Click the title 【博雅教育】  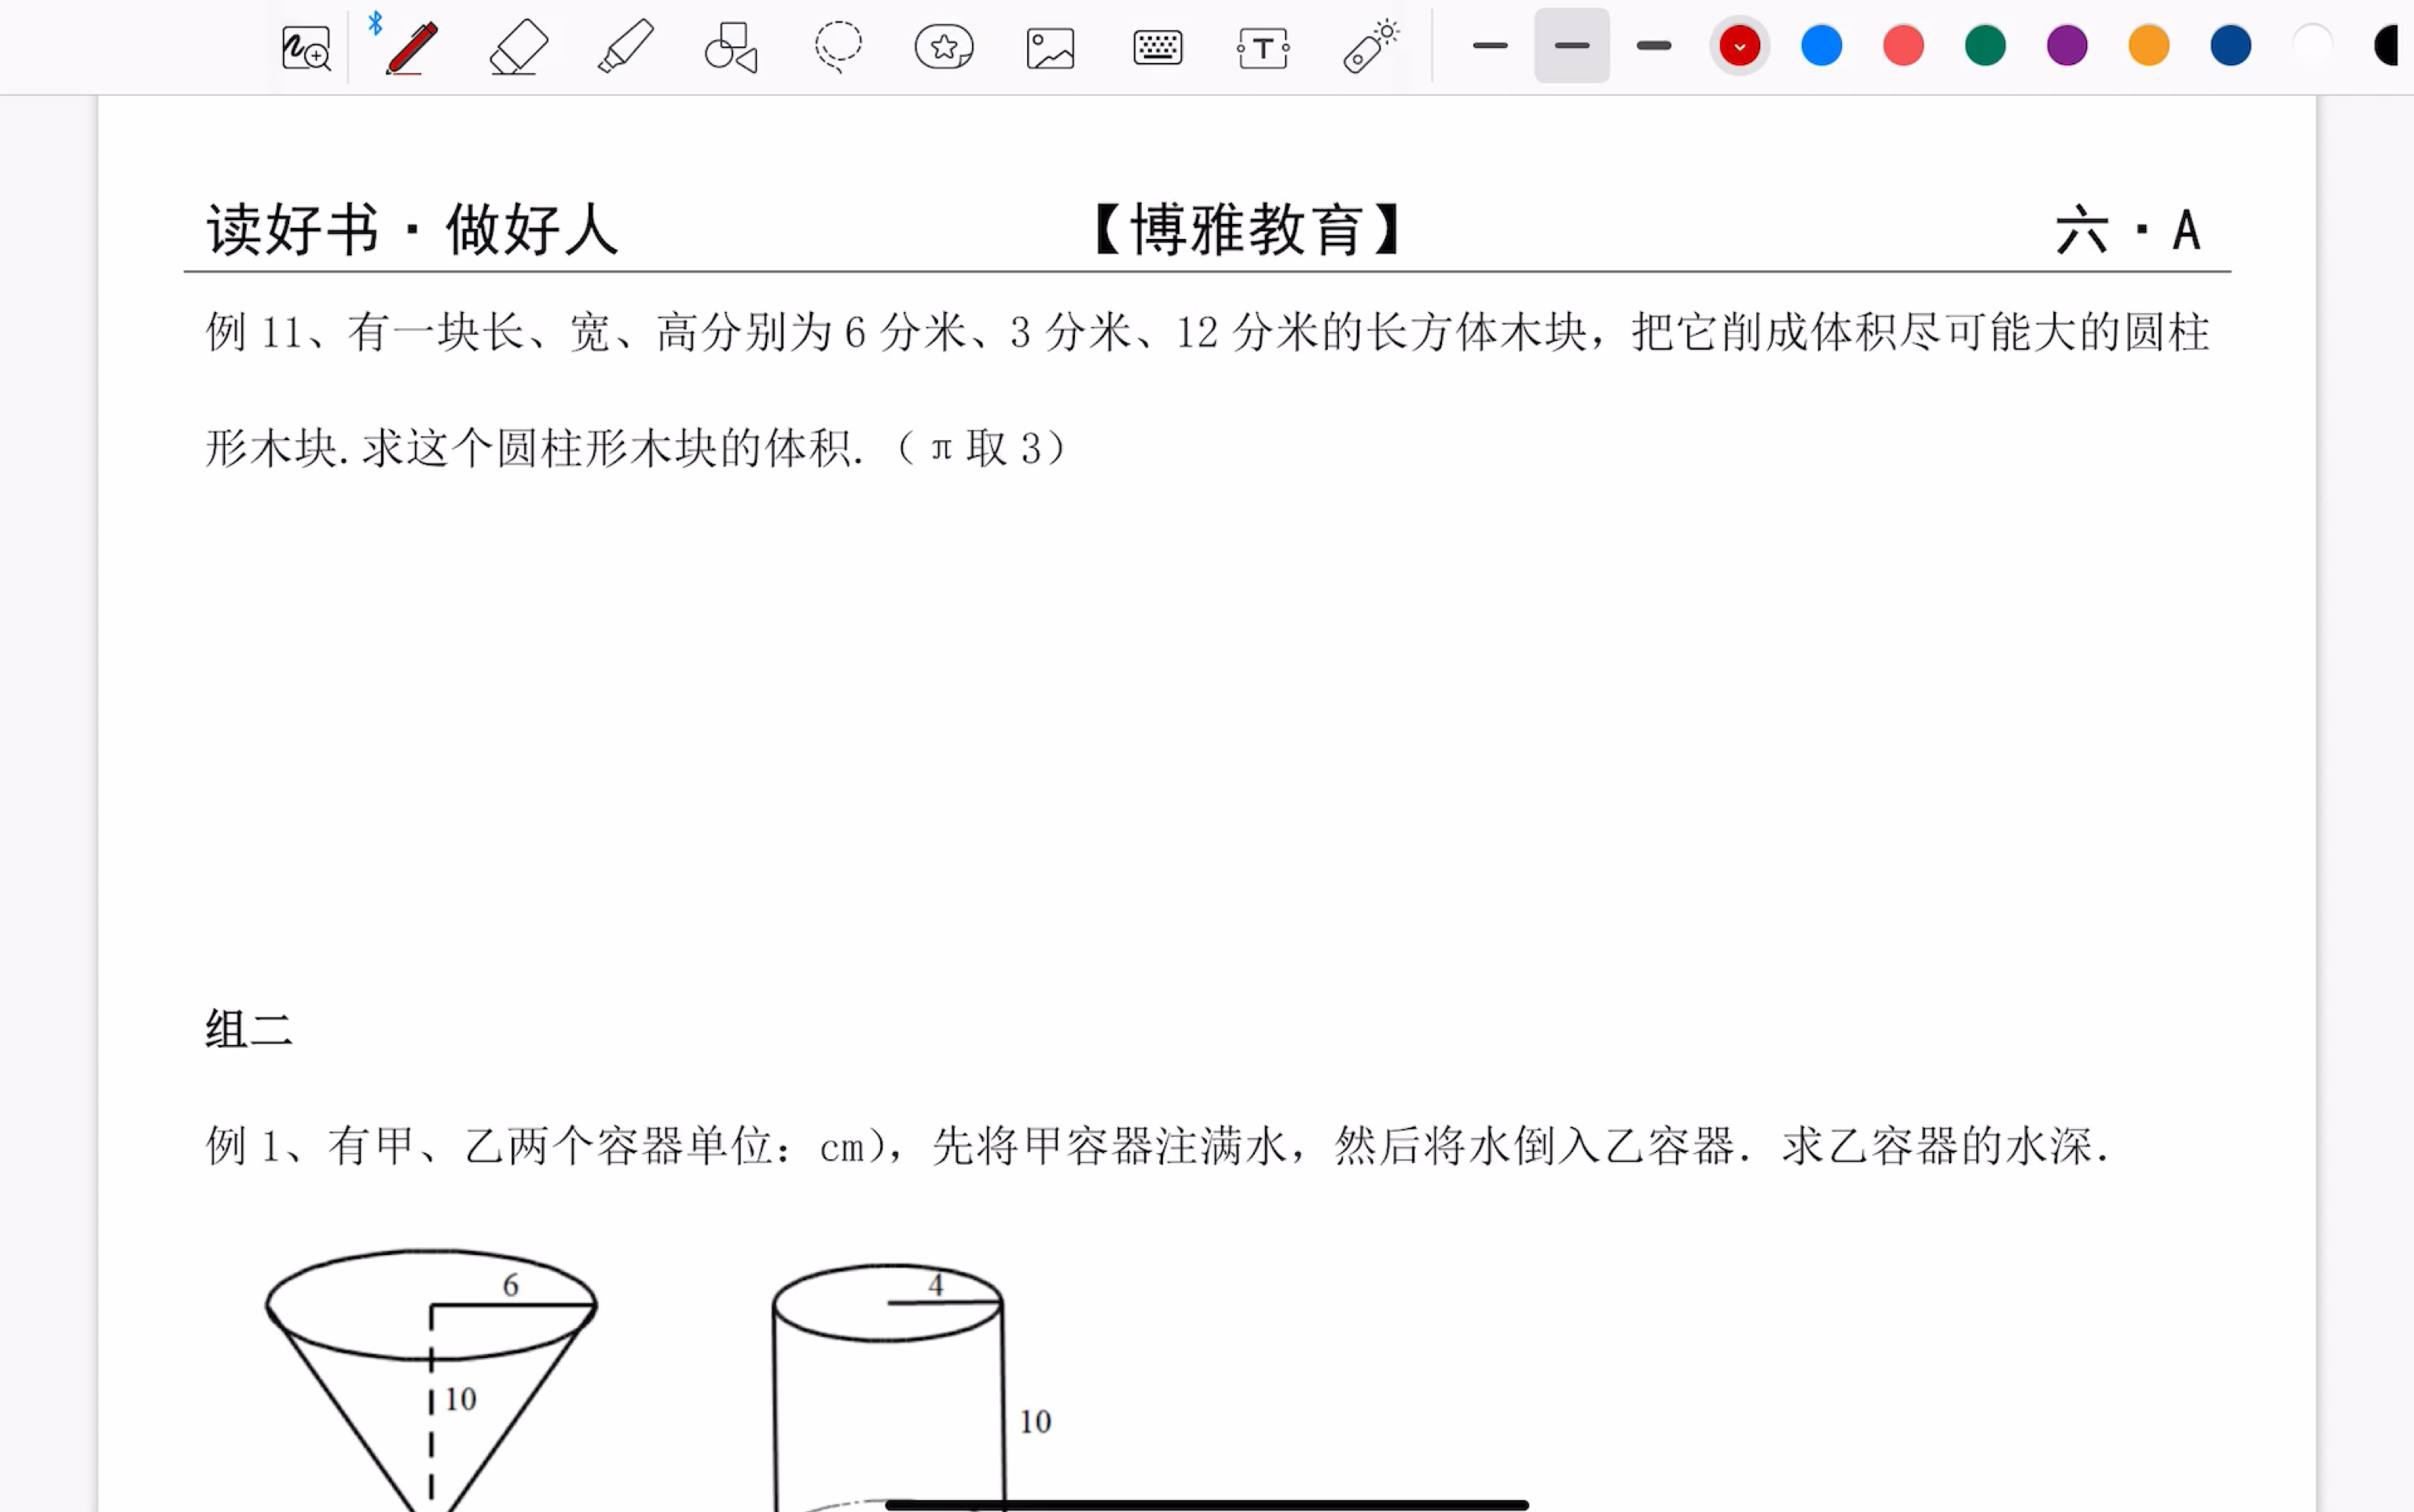(x=1248, y=230)
